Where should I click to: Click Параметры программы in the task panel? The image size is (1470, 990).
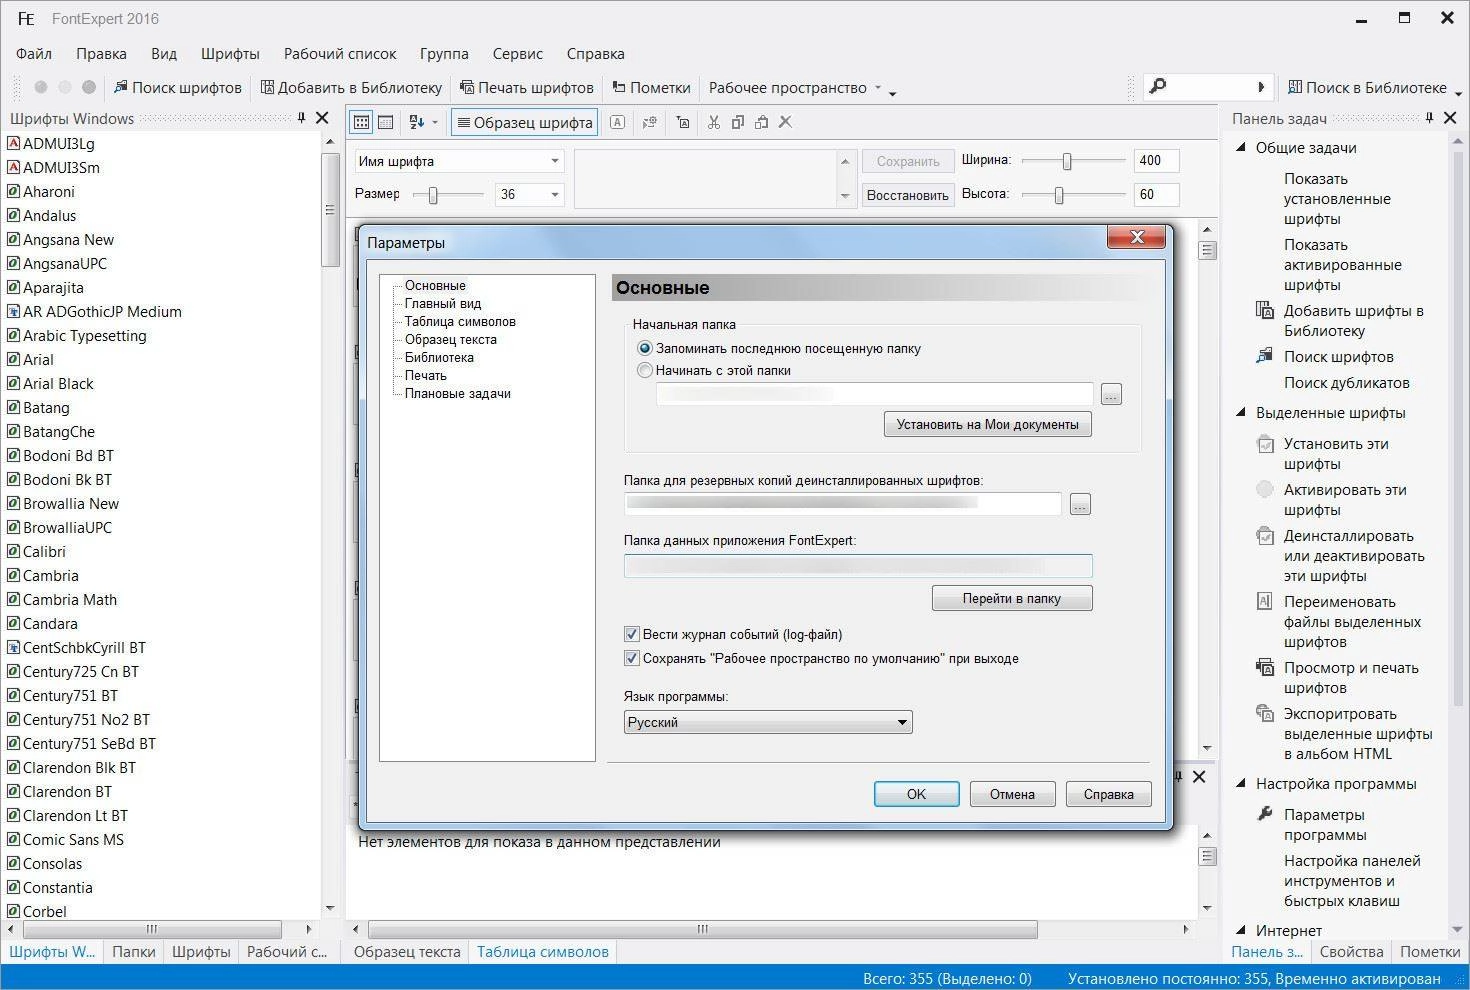pos(1324,824)
